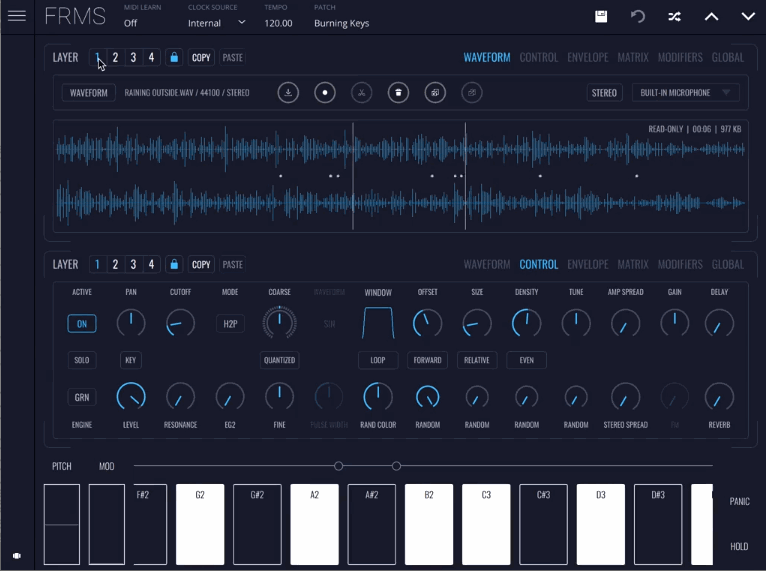The width and height of the screenshot is (766, 571).
Task: Click the Pitch wheel strip
Action: coord(62,524)
